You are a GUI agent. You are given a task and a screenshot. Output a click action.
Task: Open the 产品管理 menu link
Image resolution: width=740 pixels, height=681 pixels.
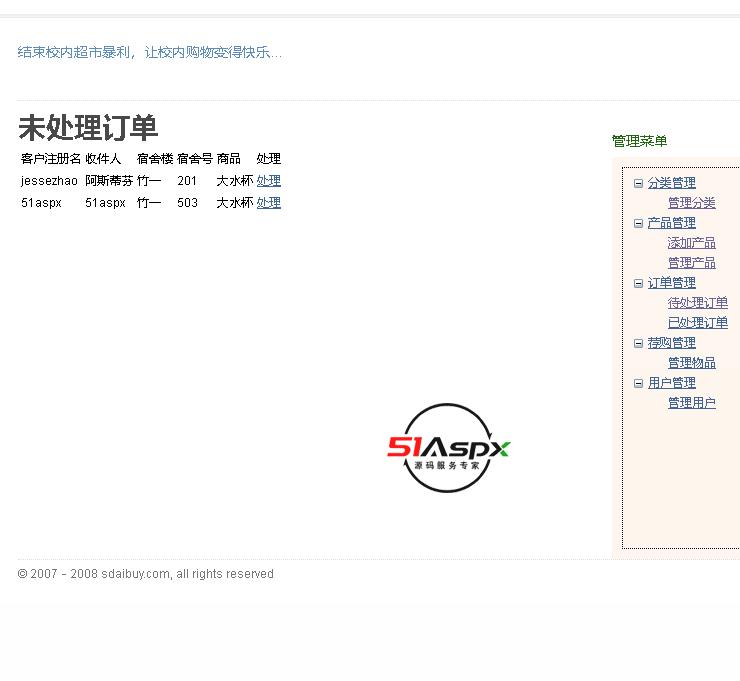point(671,223)
